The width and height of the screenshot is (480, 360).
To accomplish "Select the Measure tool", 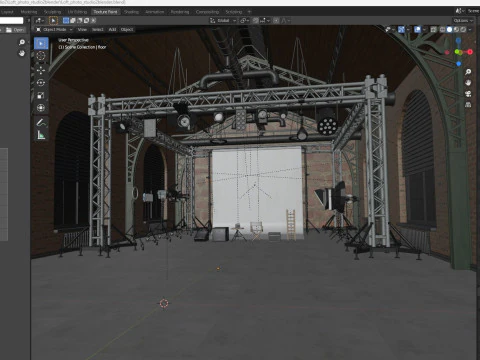I will click(x=41, y=135).
